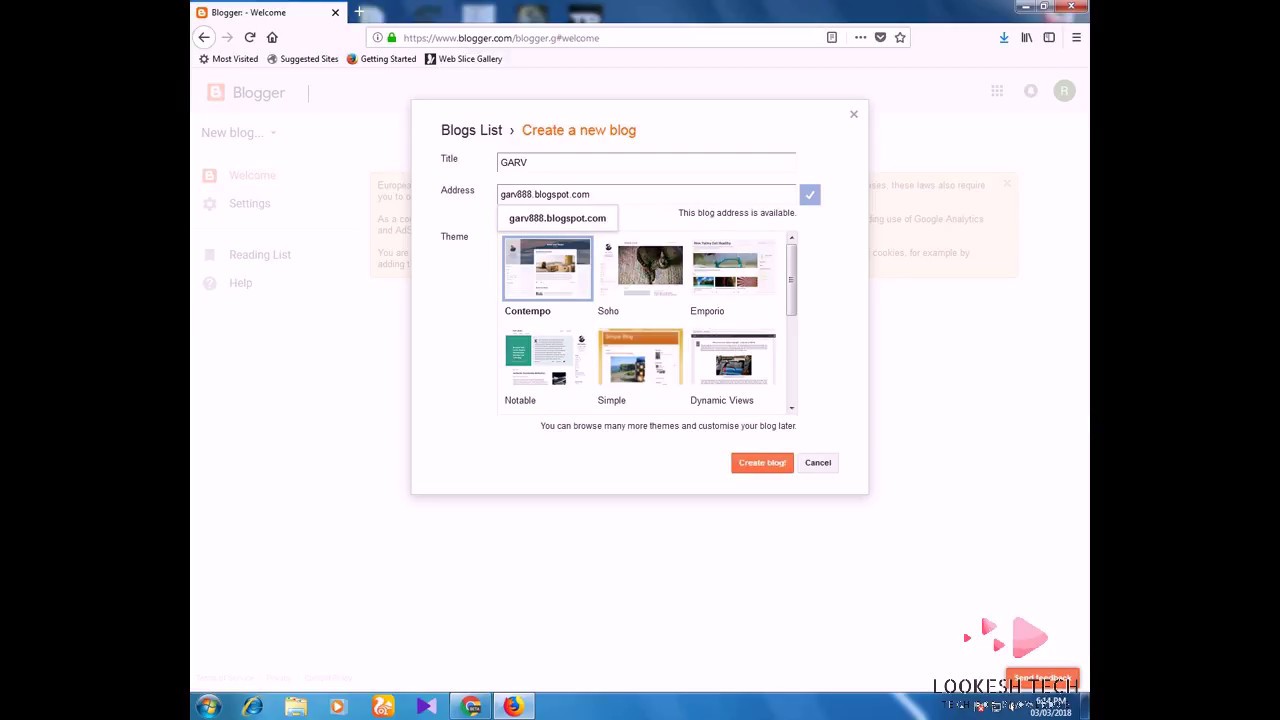Open Windows Explorer folder in the taskbar

click(296, 707)
